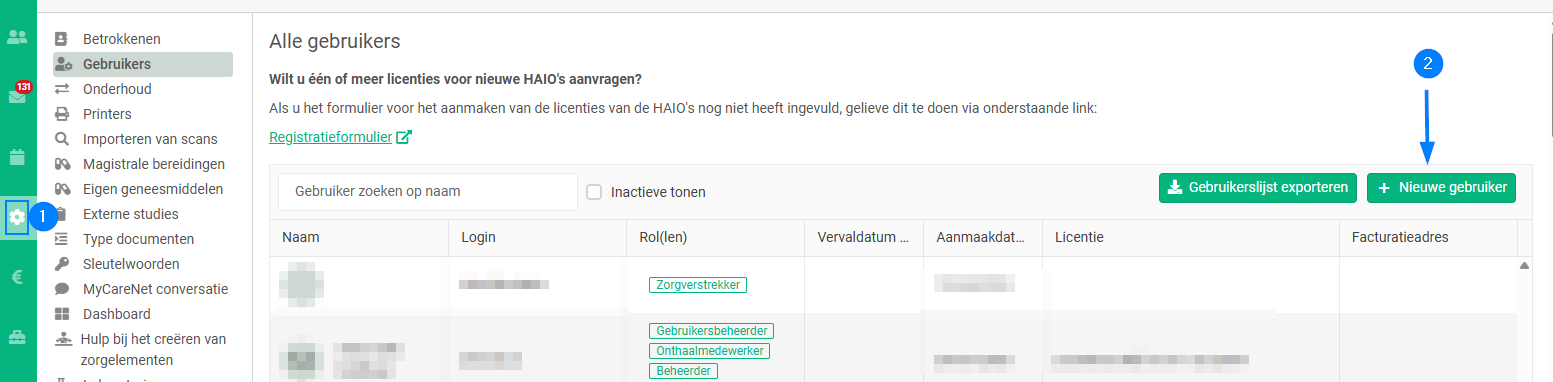Open the euro billing icon
Image resolution: width=1553 pixels, height=382 pixels.
click(18, 278)
